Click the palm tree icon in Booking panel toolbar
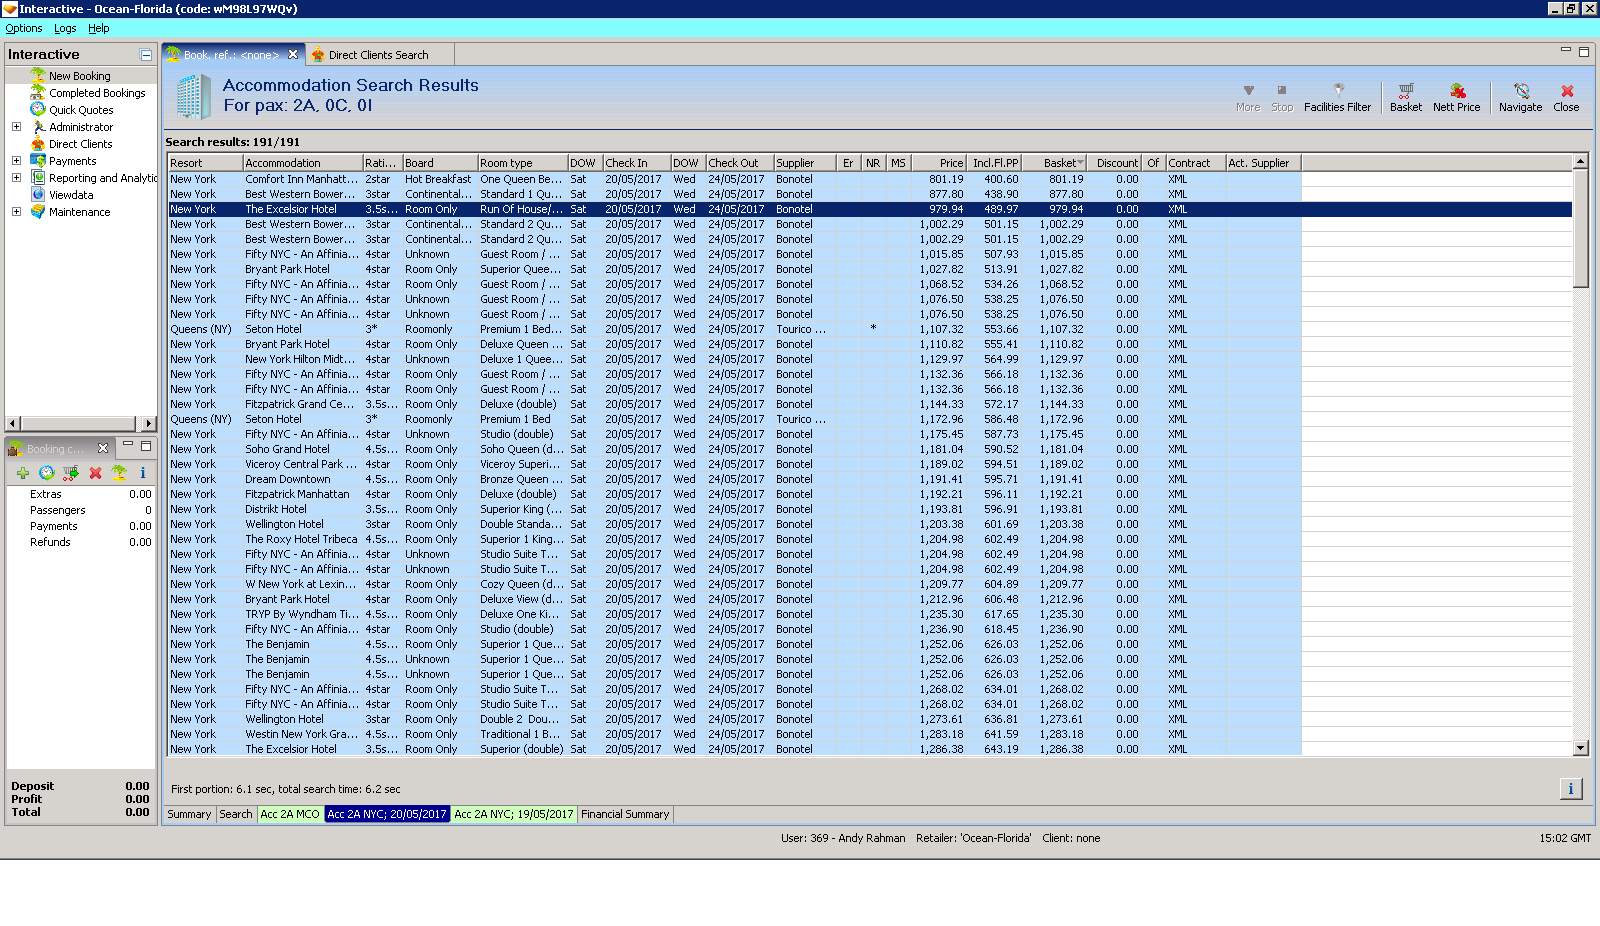This screenshot has width=1600, height=926. [119, 473]
